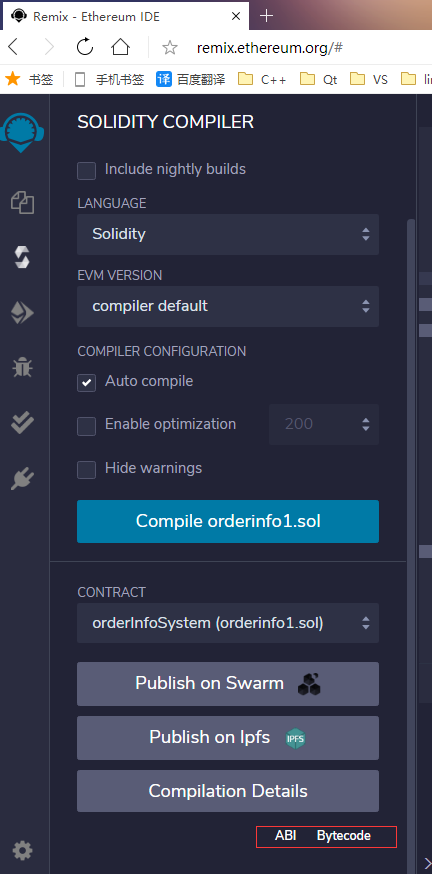Open the Deploy & run transactions icon
Image resolution: width=432 pixels, height=874 pixels.
click(x=22, y=313)
